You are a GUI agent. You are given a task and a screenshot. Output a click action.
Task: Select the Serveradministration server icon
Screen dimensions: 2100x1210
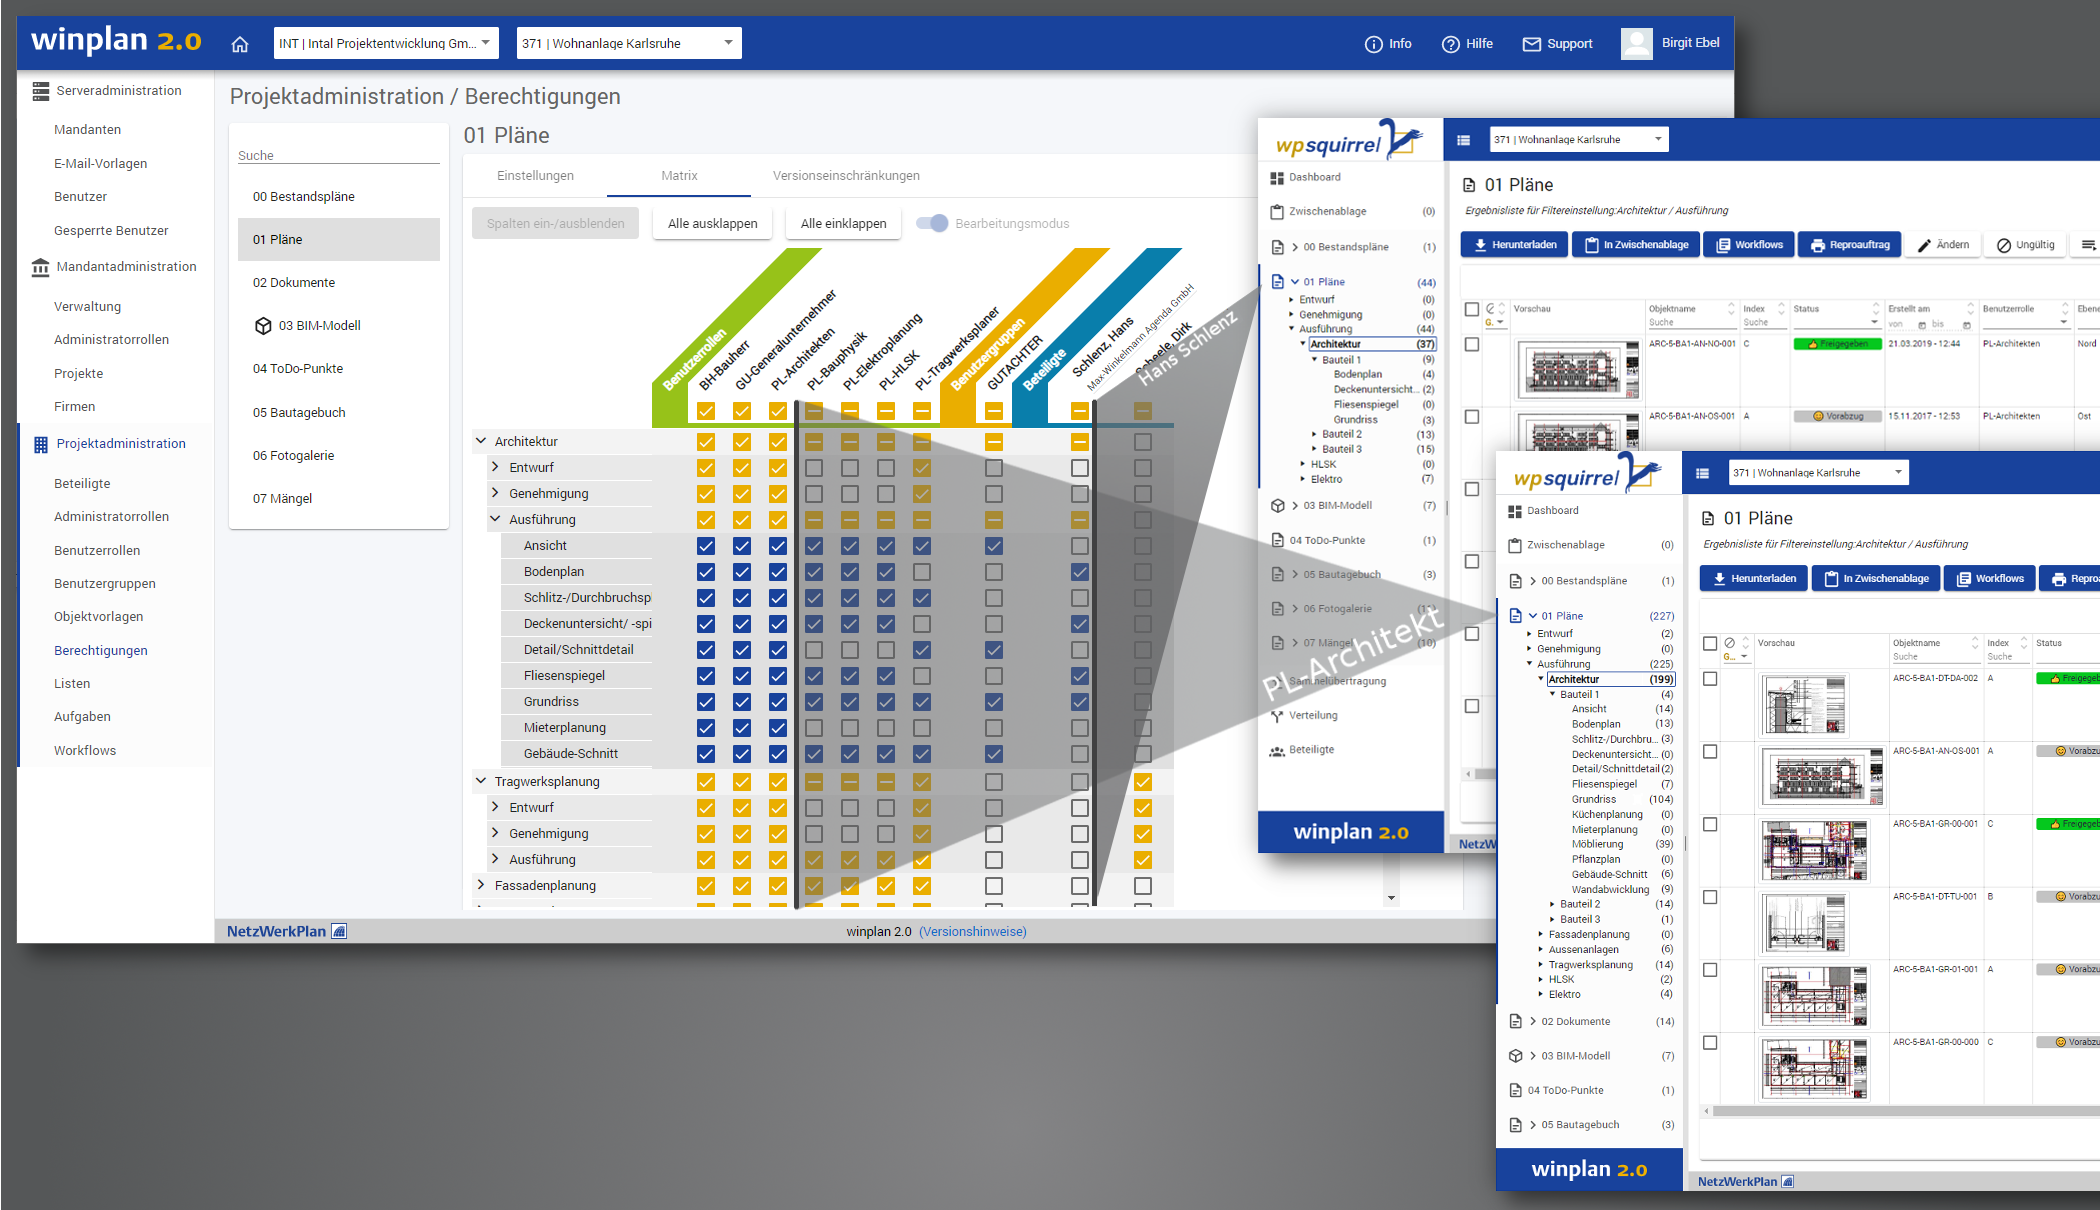(x=40, y=91)
